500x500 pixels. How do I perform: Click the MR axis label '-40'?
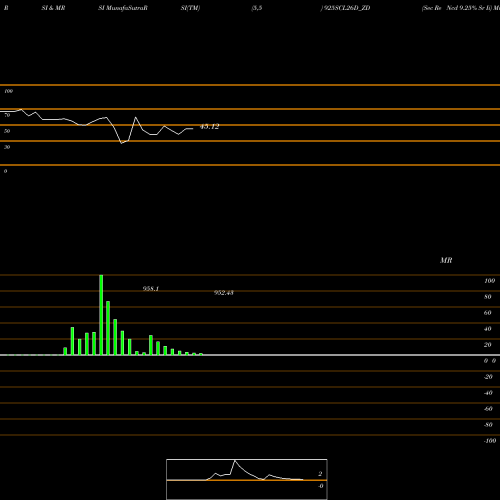488,393
